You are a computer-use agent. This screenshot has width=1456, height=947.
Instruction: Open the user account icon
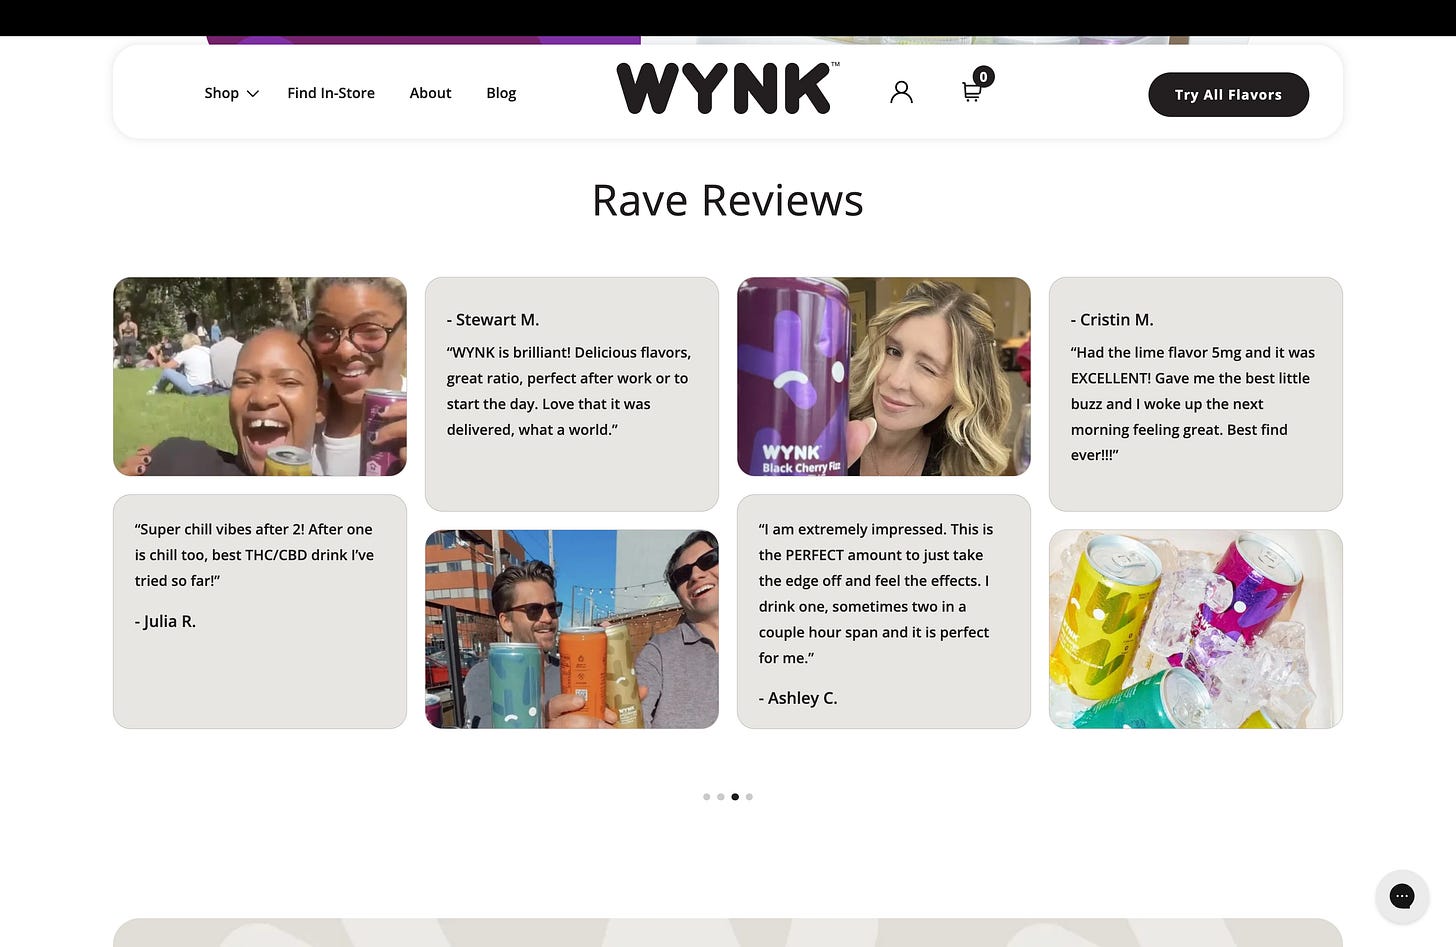[901, 93]
